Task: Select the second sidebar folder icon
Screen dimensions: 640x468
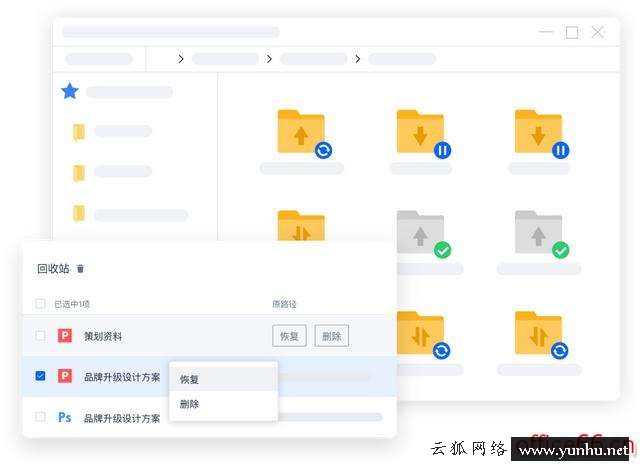Action: point(79,173)
